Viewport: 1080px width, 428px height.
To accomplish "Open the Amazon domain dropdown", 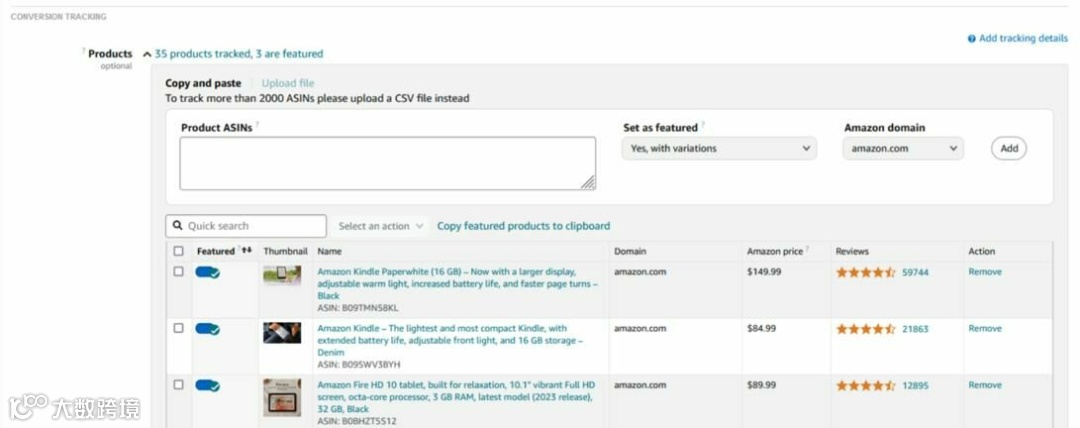I will [903, 149].
